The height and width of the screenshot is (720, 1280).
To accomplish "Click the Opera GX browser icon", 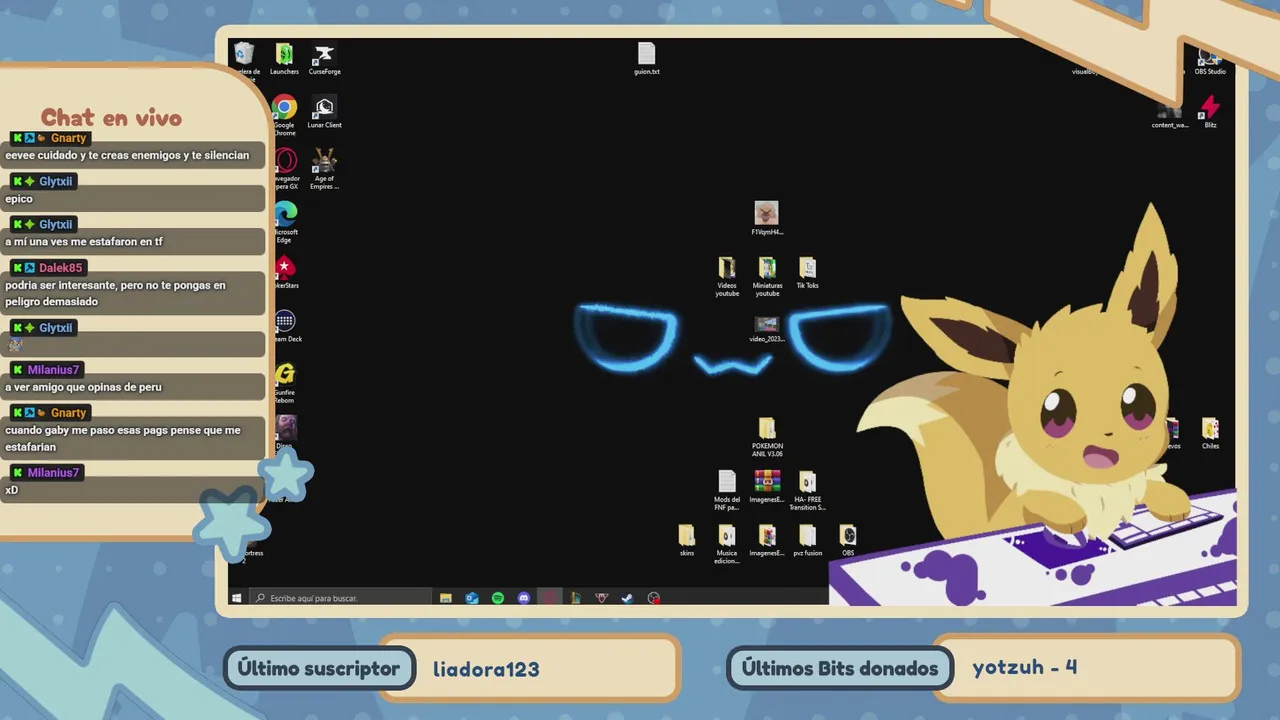I will (x=285, y=168).
